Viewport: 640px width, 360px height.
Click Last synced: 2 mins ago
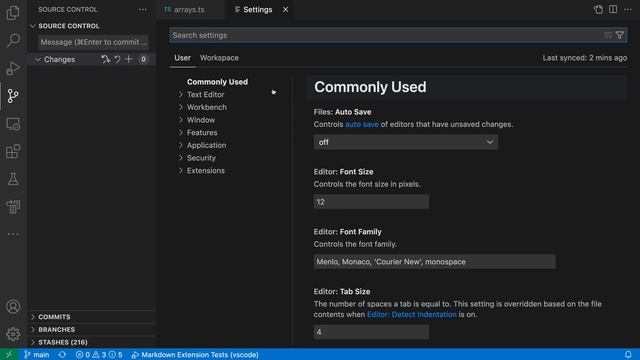coord(584,58)
